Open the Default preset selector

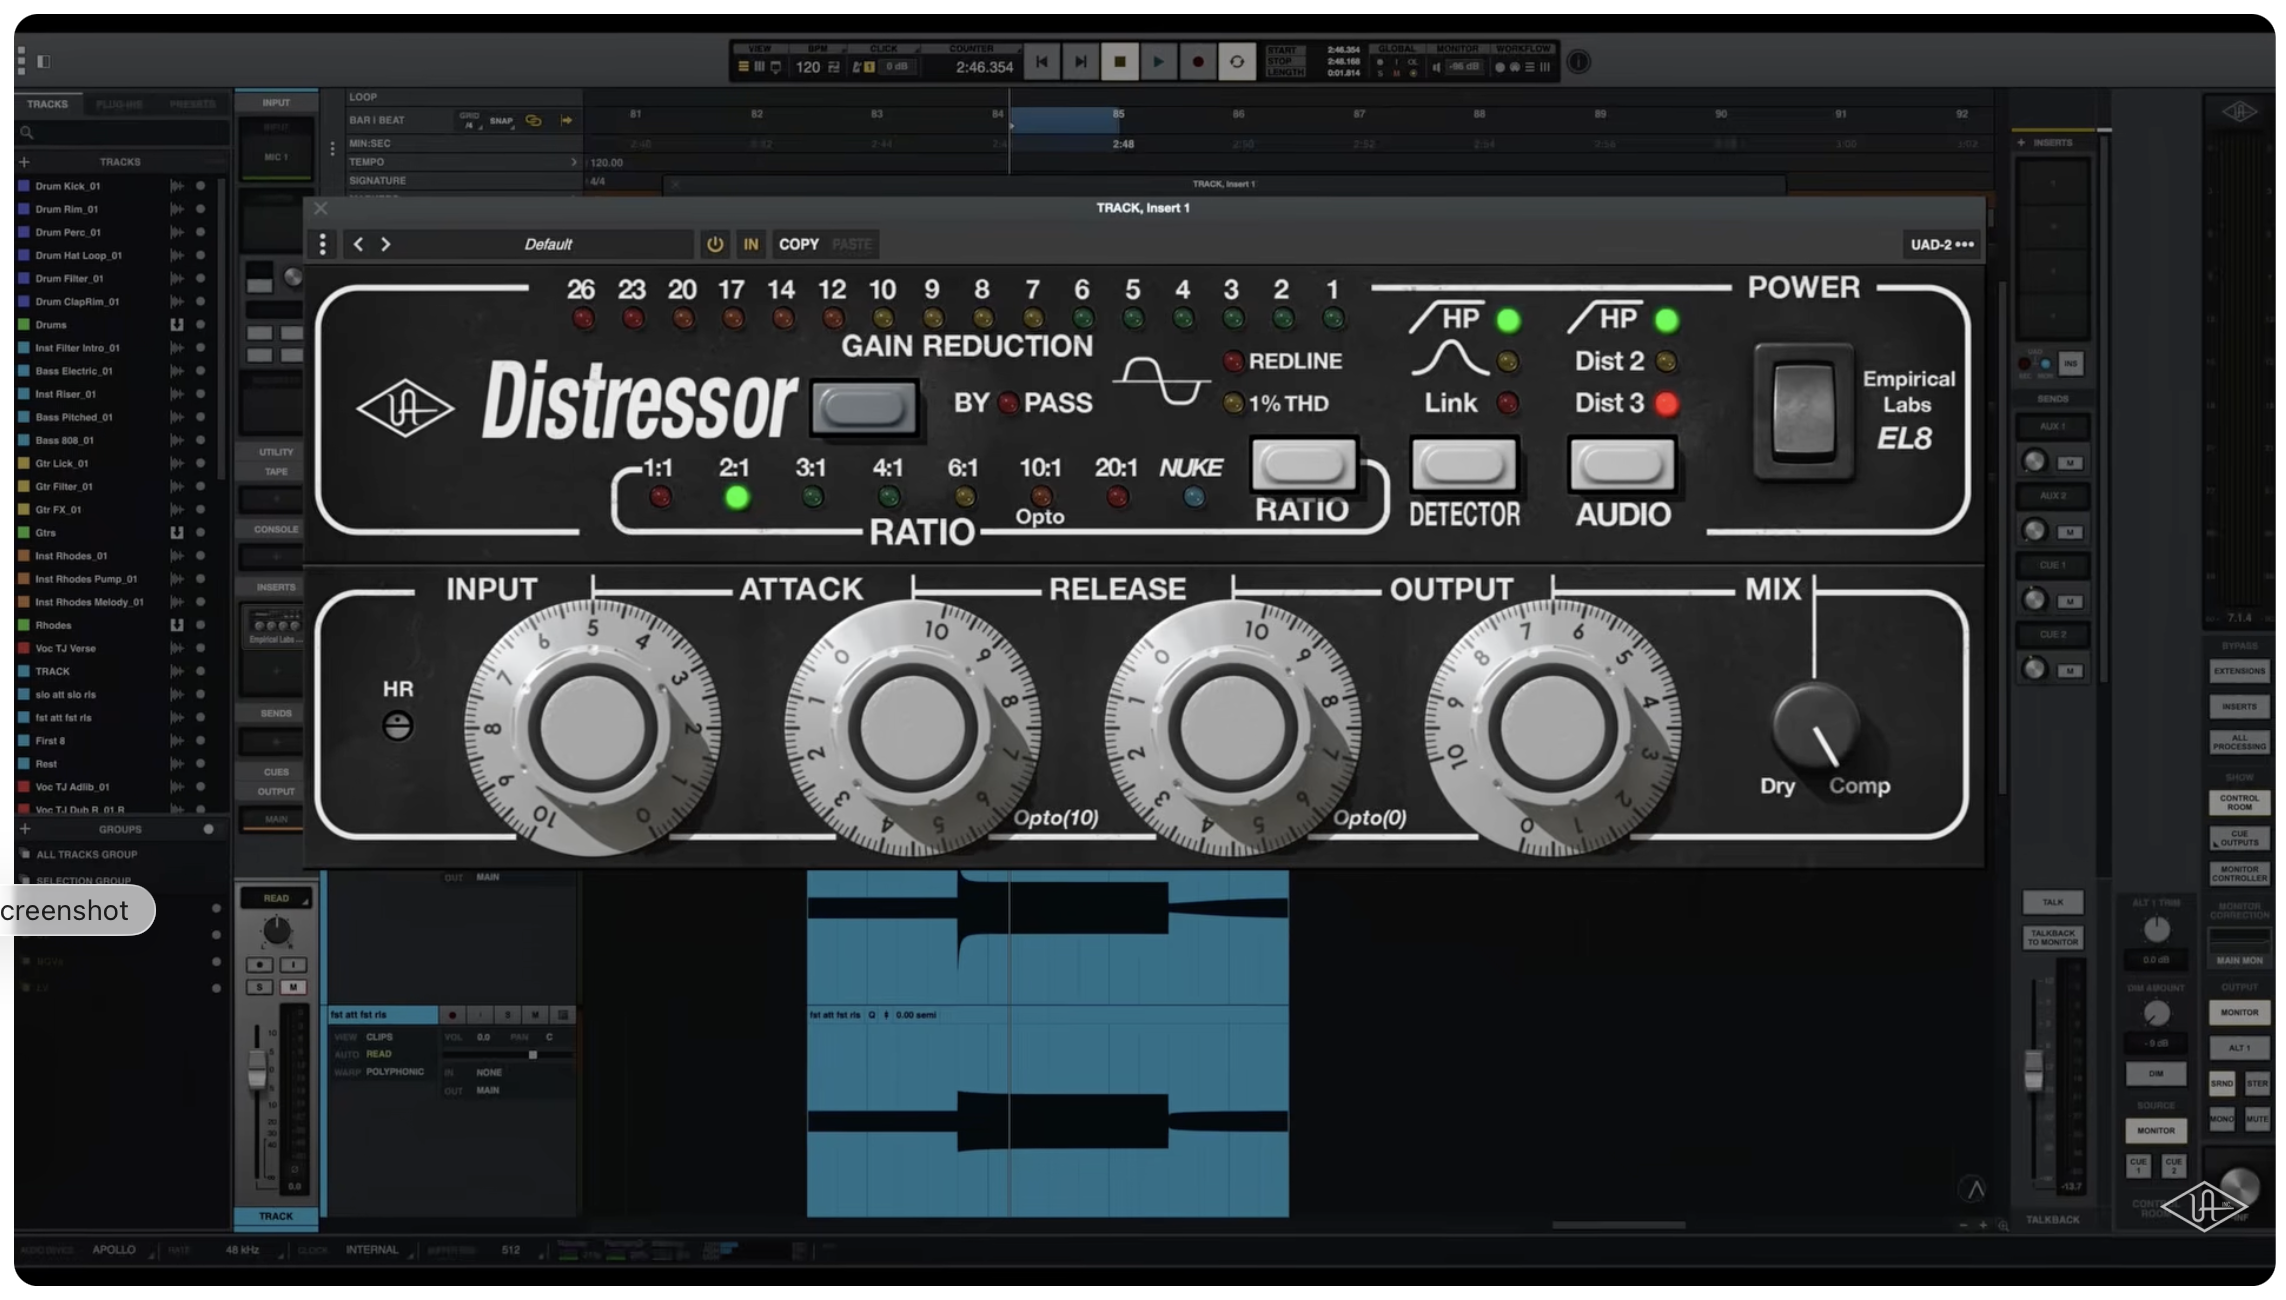tap(548, 244)
